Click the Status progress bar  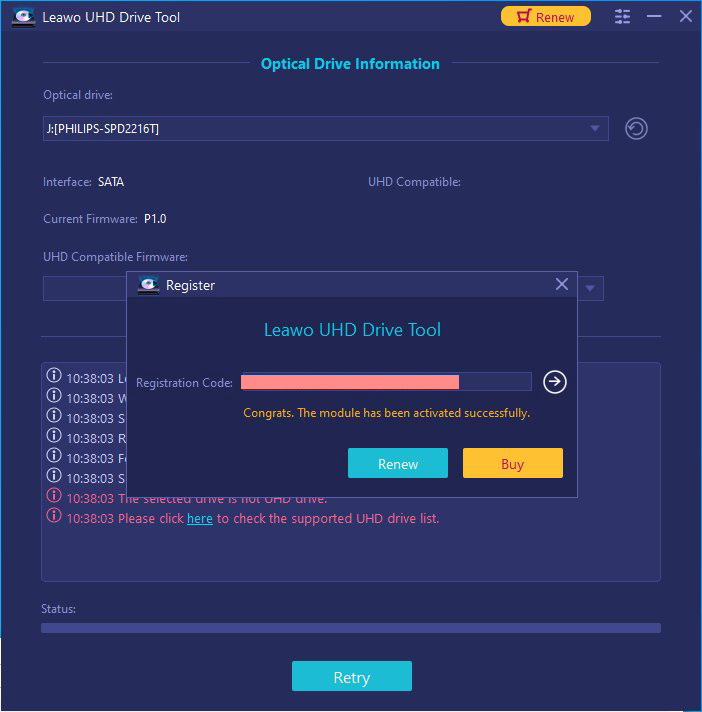[x=350, y=628]
